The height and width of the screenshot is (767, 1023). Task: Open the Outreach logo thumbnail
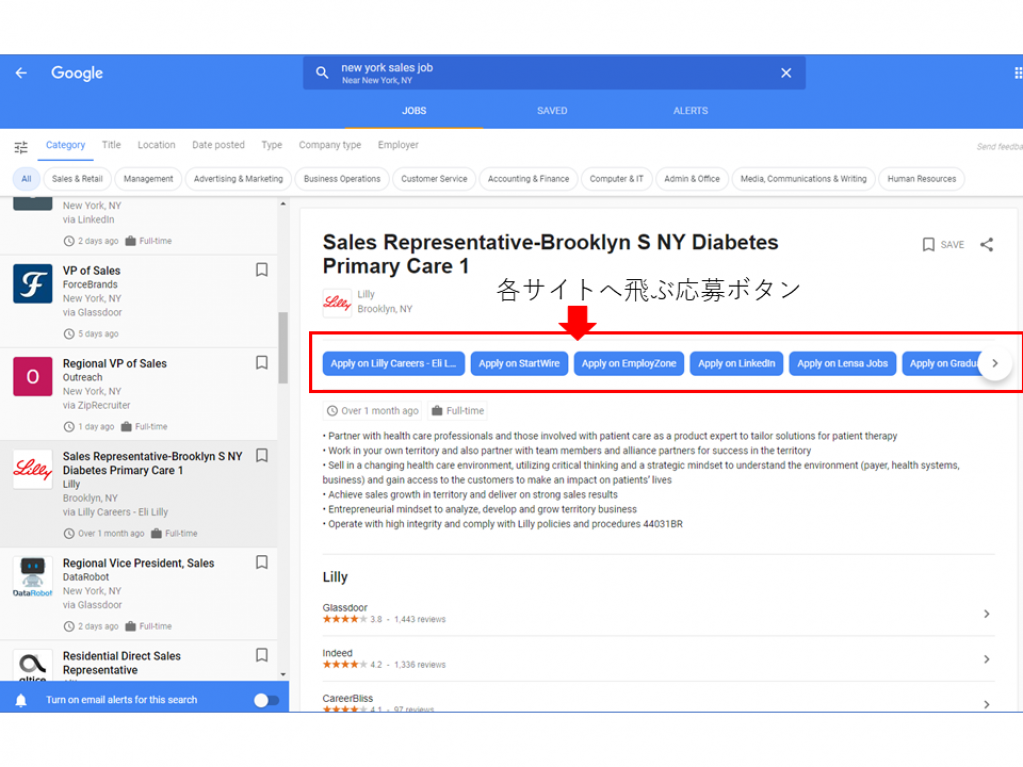[33, 376]
